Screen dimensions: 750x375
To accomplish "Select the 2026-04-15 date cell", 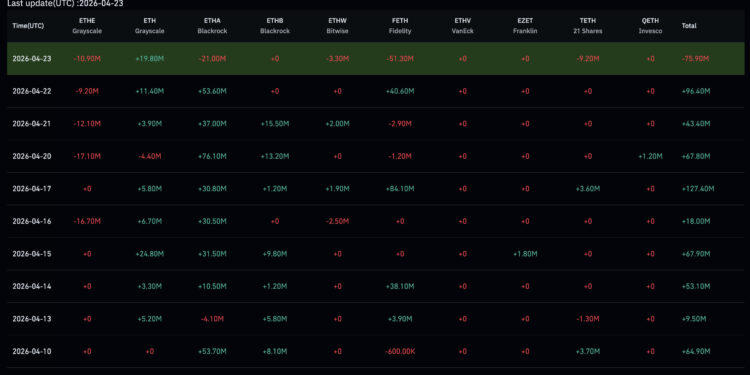I will pos(32,254).
